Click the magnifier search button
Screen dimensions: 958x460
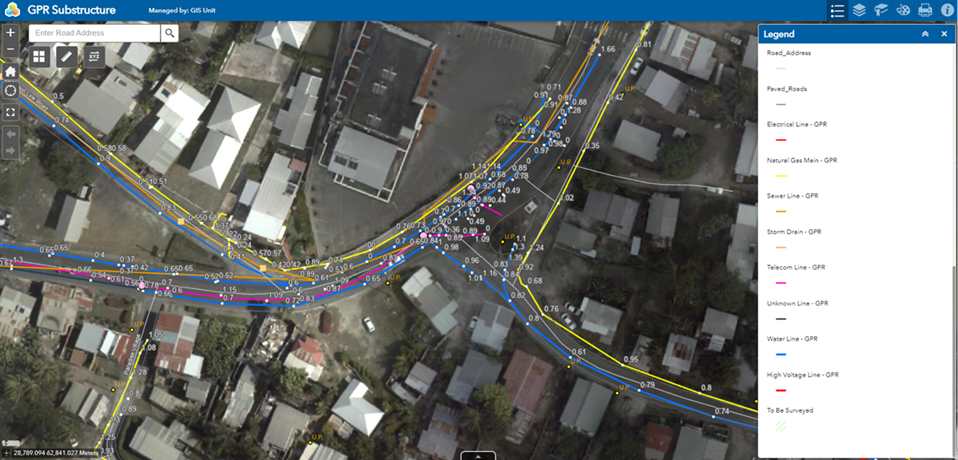coord(170,33)
